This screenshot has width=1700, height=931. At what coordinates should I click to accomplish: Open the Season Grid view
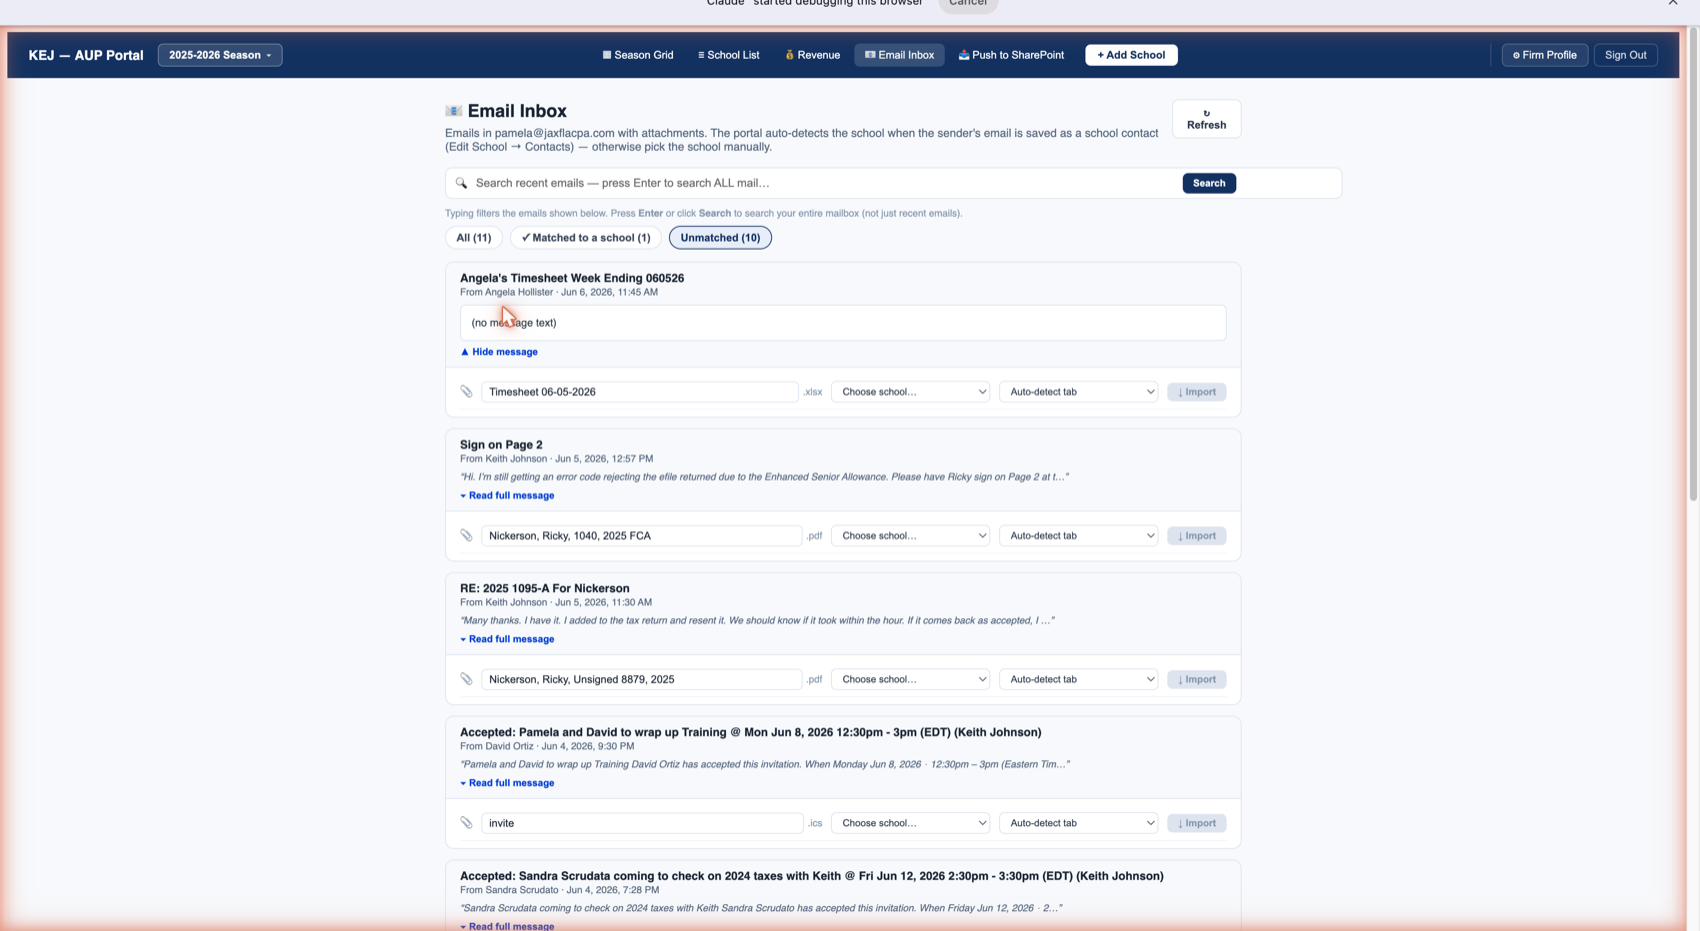click(637, 55)
